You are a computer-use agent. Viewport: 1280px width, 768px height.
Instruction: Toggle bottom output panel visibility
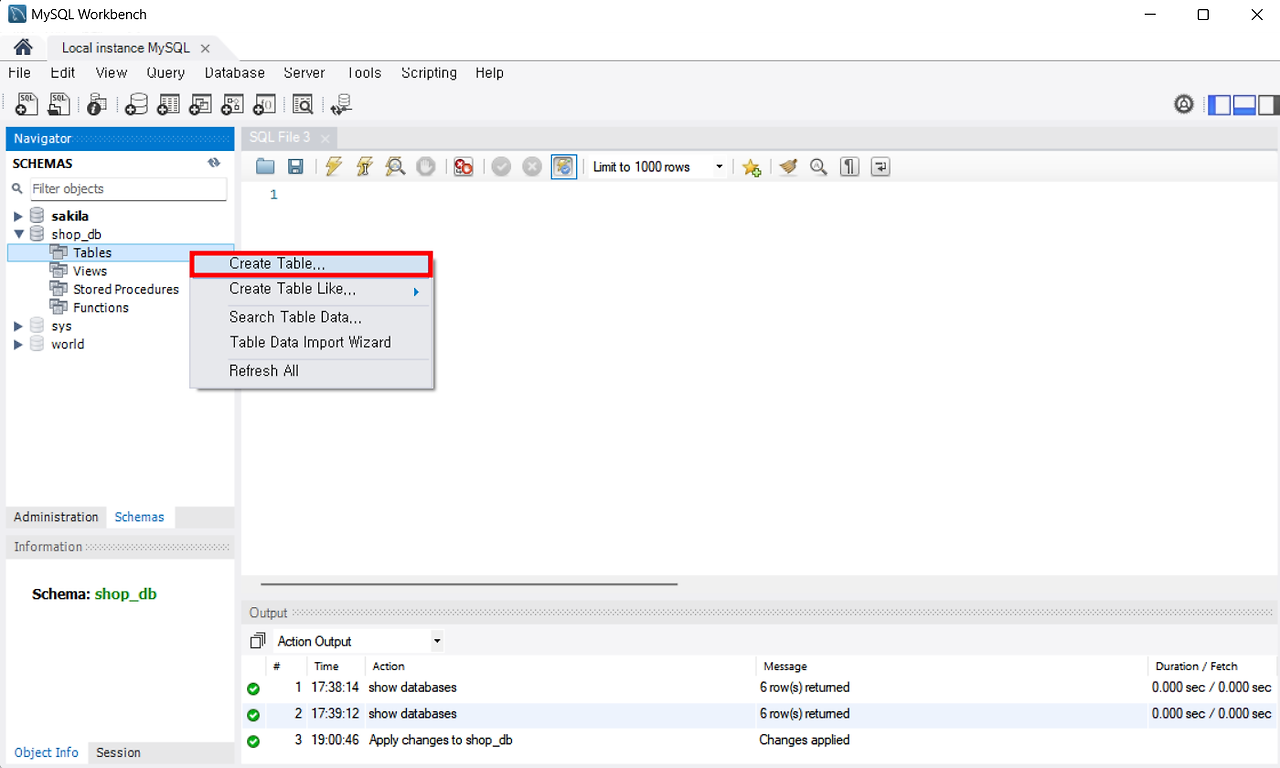(x=1244, y=105)
